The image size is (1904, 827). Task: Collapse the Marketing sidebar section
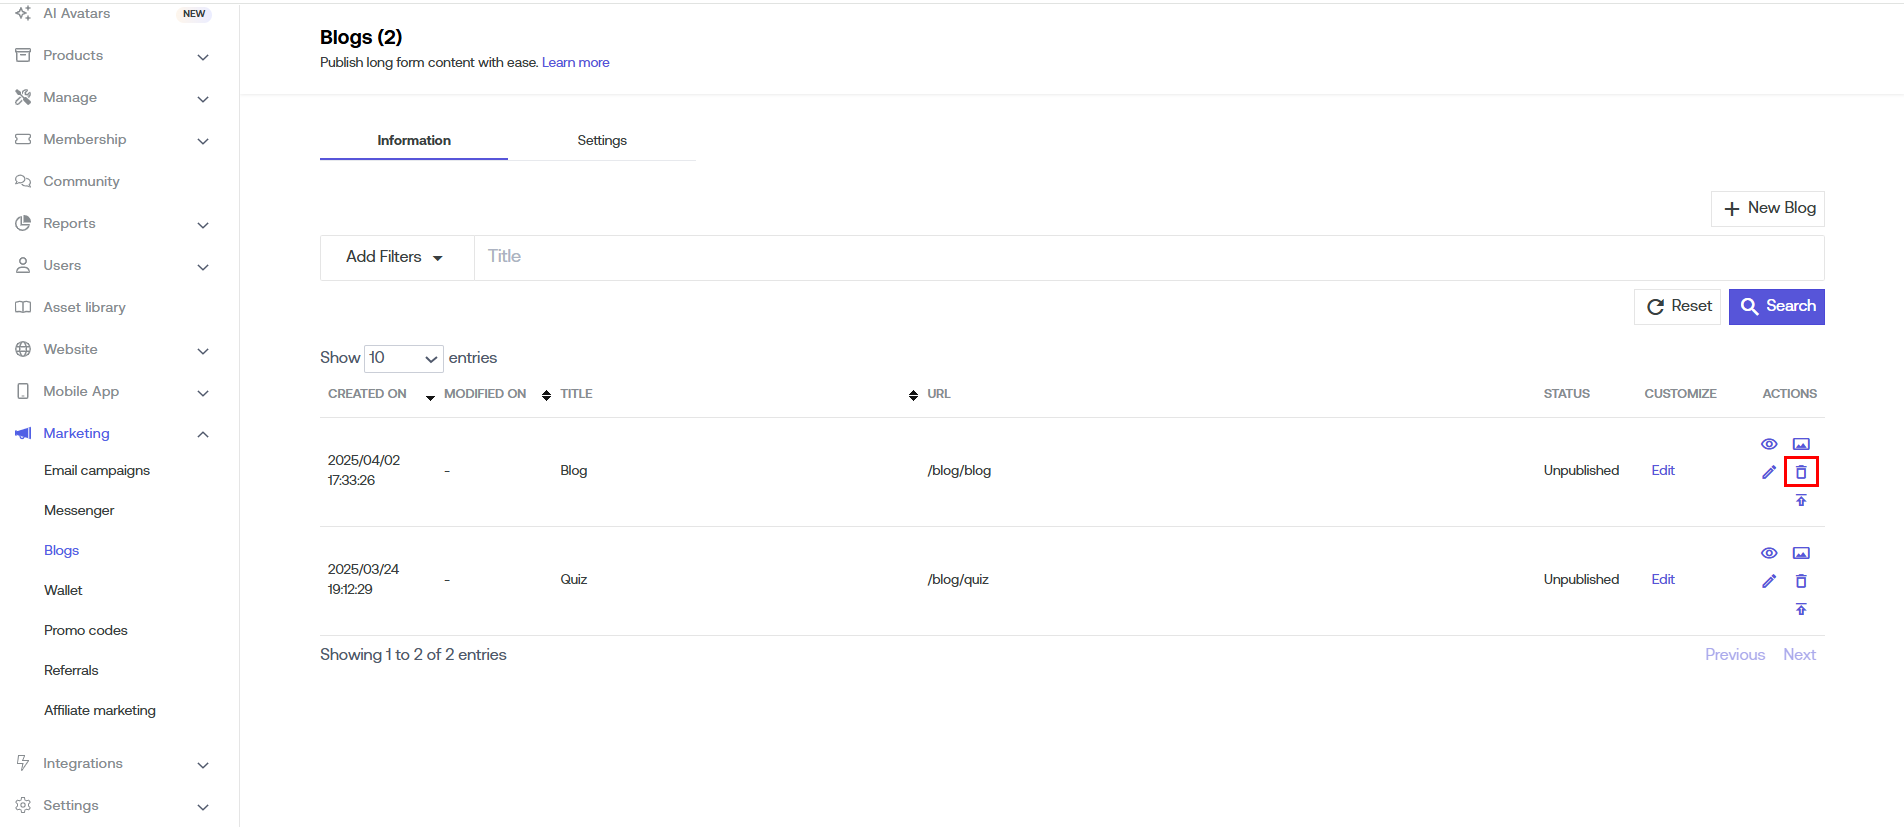pos(203,434)
